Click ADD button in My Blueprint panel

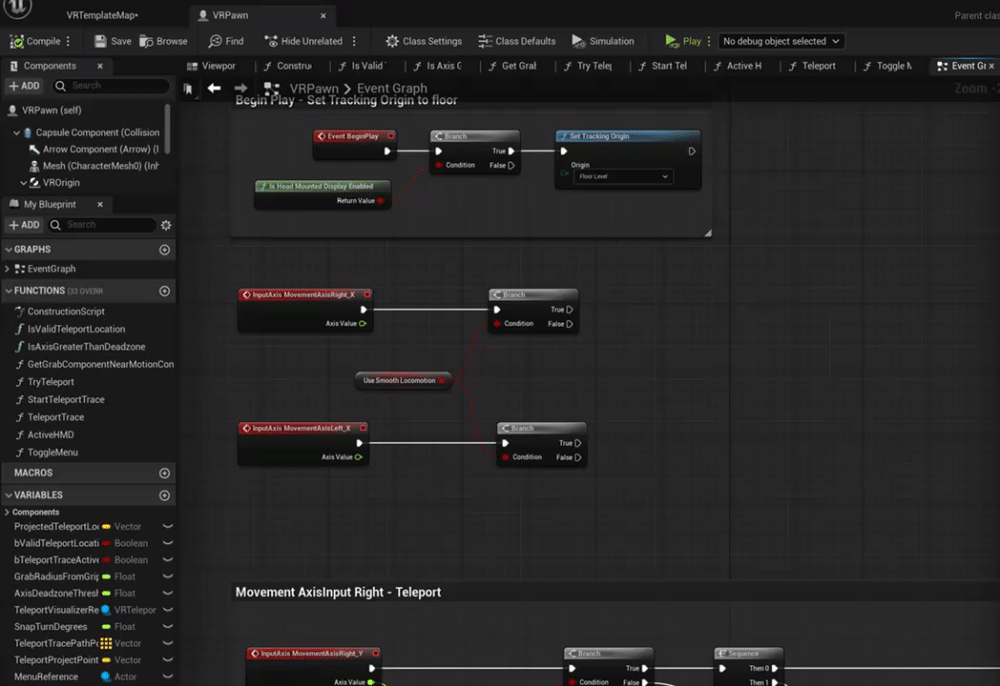tap(24, 224)
